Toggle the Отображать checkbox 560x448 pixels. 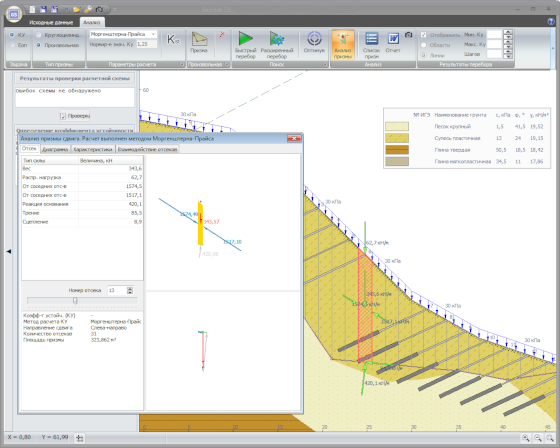[424, 35]
